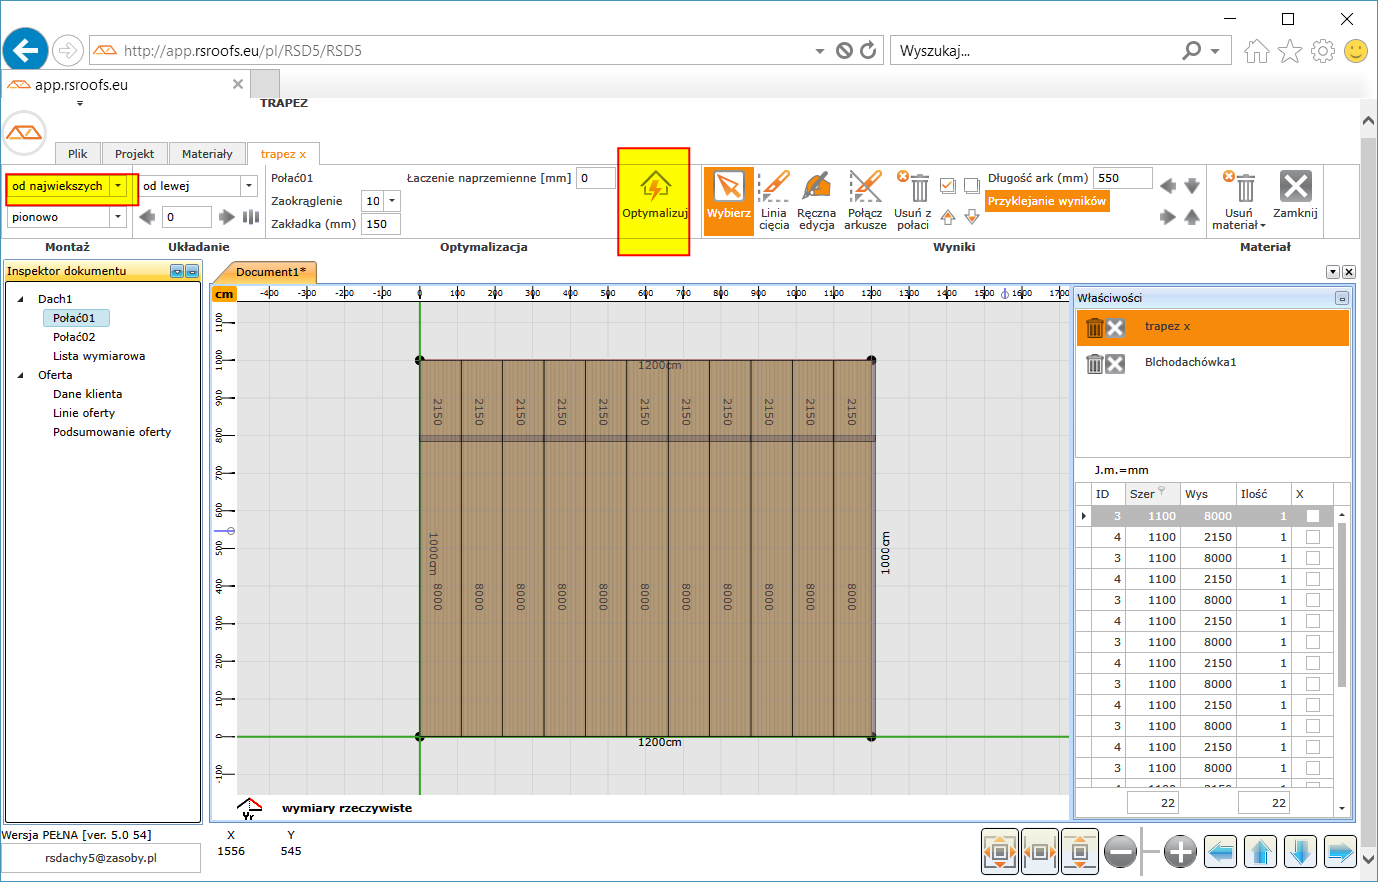The width and height of the screenshot is (1378, 882).
Task: Collapse the Dach1 tree node
Action: [x=21, y=299]
